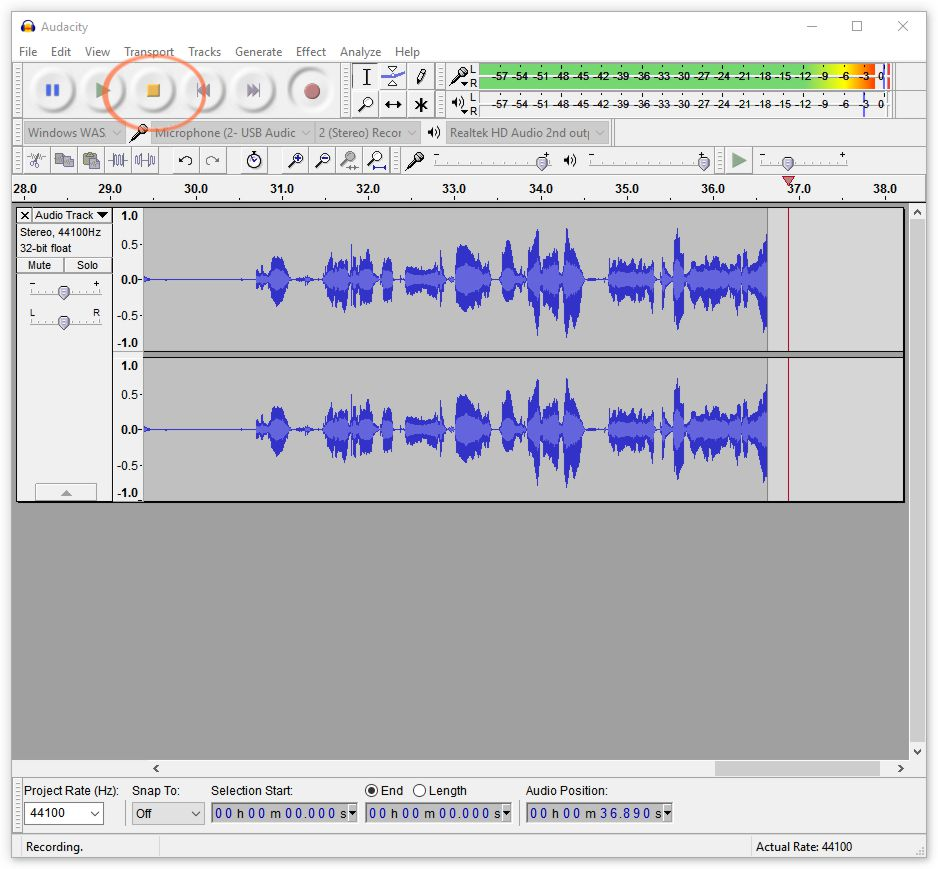Open the Help menu
Viewport: 938px width, 869px height.
(407, 51)
